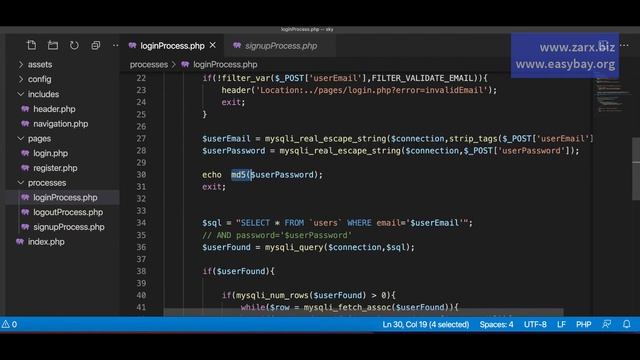Open signupProcess.php in file tree
This screenshot has height=360, width=640.
tap(69, 227)
